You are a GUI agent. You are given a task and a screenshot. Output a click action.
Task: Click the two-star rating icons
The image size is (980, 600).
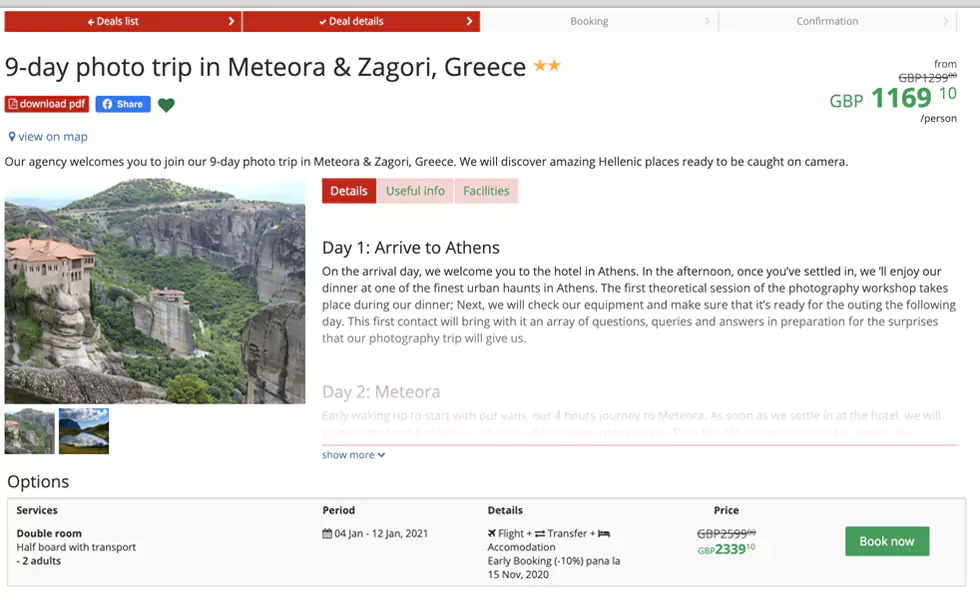point(547,66)
